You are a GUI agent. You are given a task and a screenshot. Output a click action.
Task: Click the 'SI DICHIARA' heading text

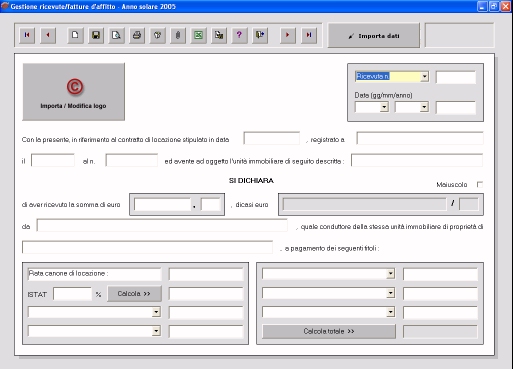click(251, 181)
